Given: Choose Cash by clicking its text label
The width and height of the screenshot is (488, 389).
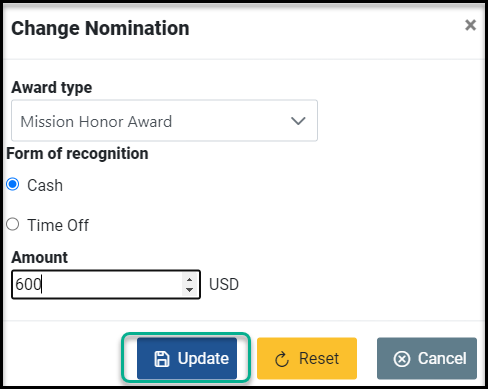Looking at the screenshot, I should tap(45, 185).
